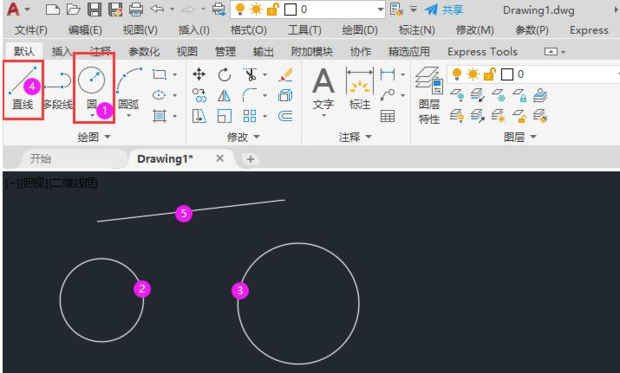Expand the 绘图 panel
Image resolution: width=620 pixels, height=373 pixels.
tap(94, 137)
